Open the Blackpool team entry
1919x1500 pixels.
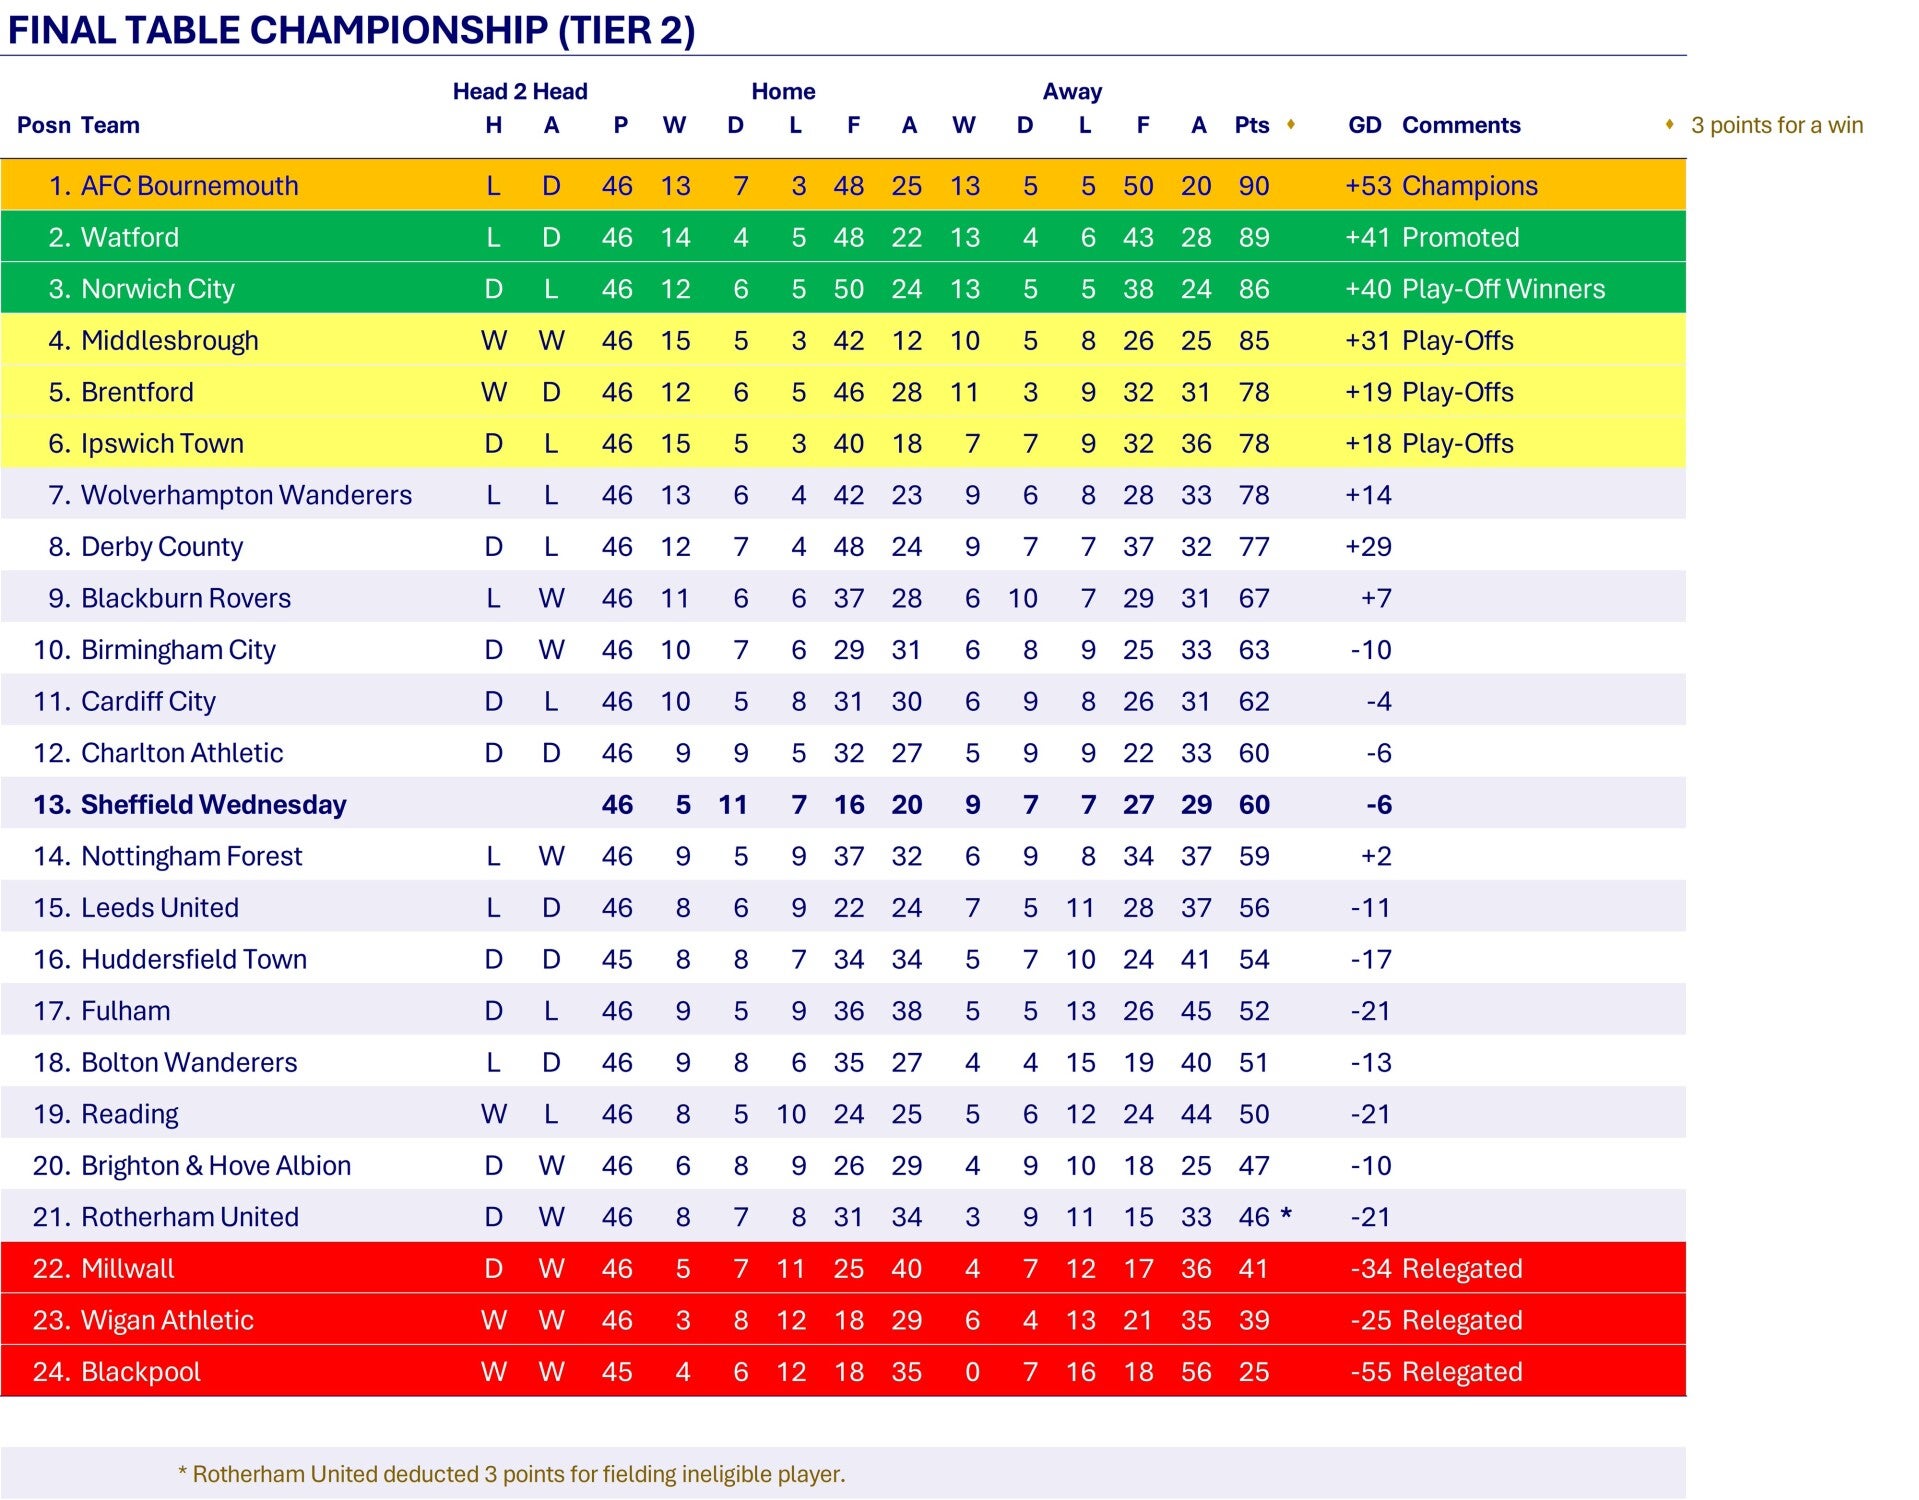[x=140, y=1372]
